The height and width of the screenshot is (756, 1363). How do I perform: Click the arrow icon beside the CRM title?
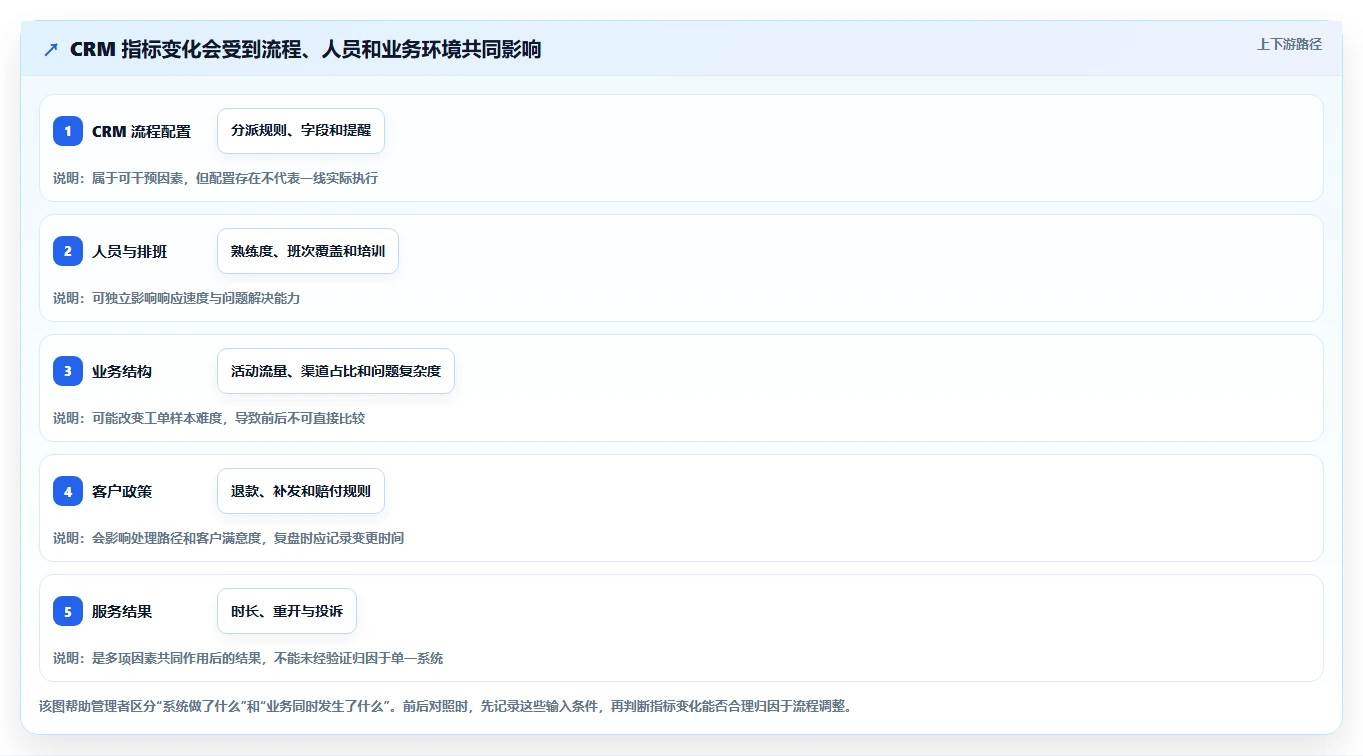click(x=51, y=49)
